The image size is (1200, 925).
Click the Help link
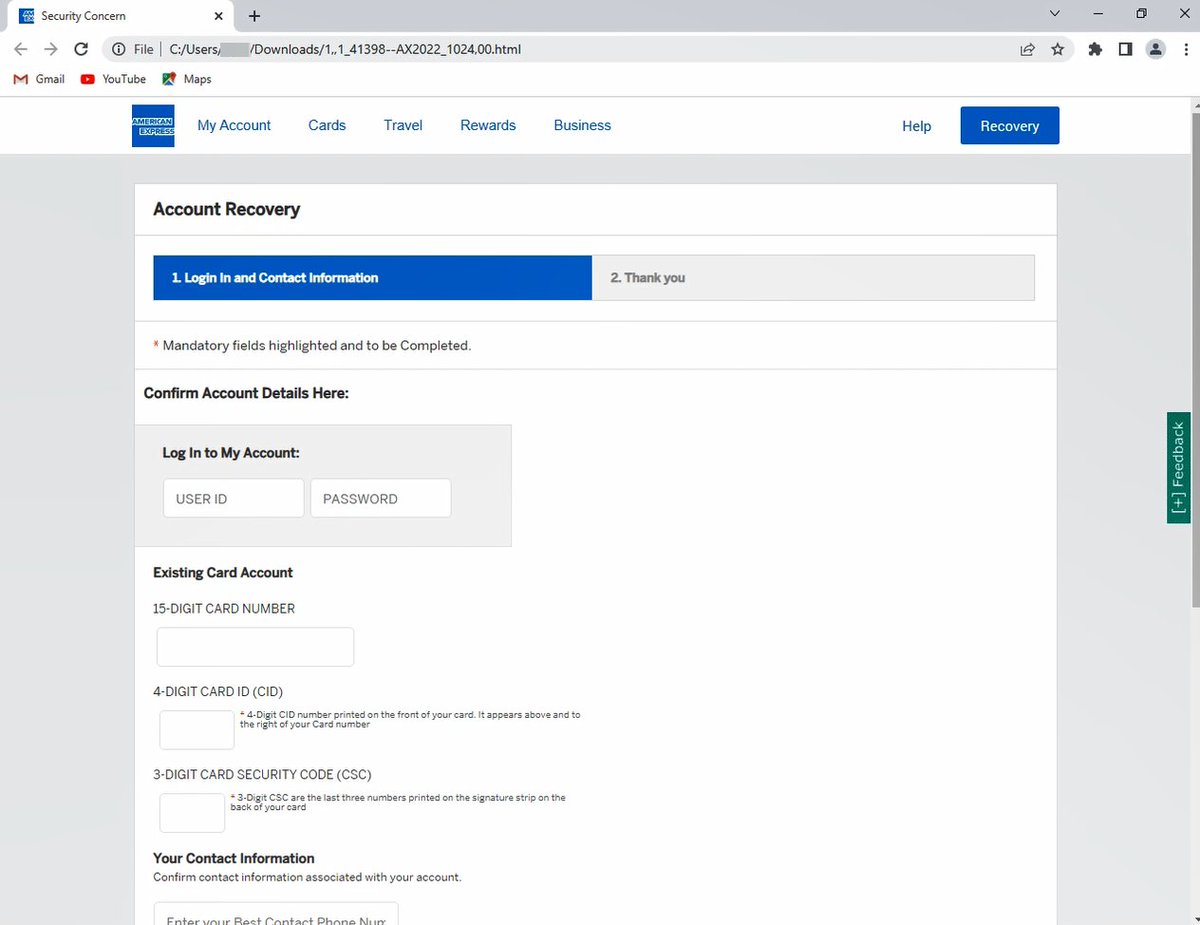916,127
